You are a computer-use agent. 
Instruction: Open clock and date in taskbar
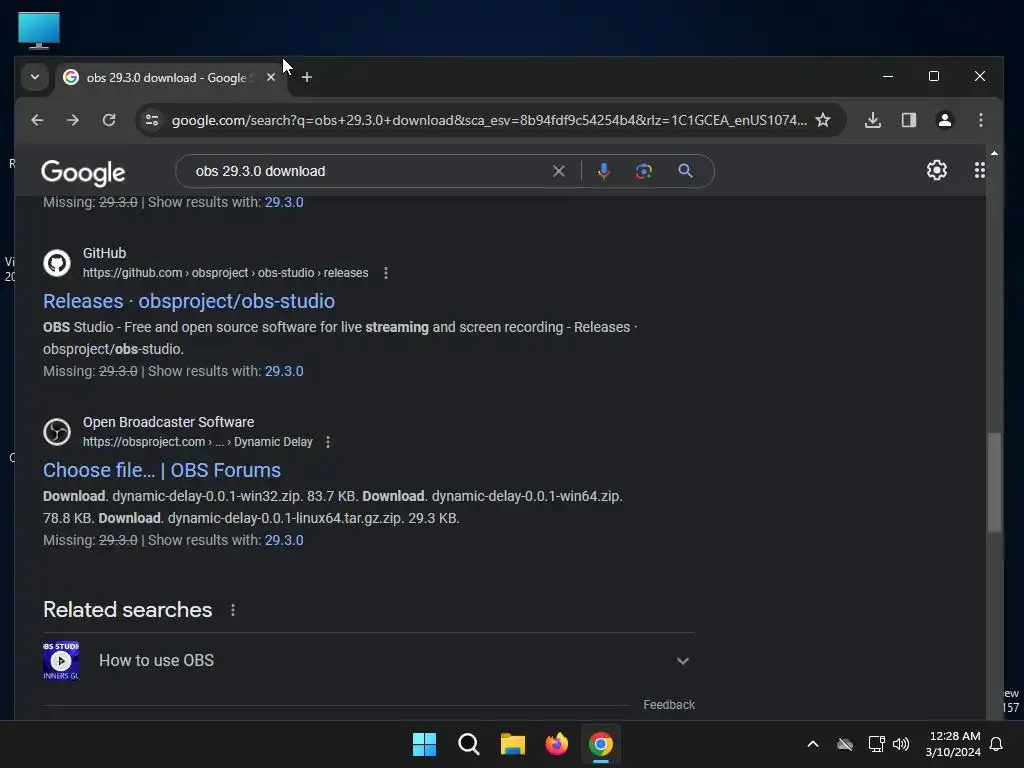953,744
